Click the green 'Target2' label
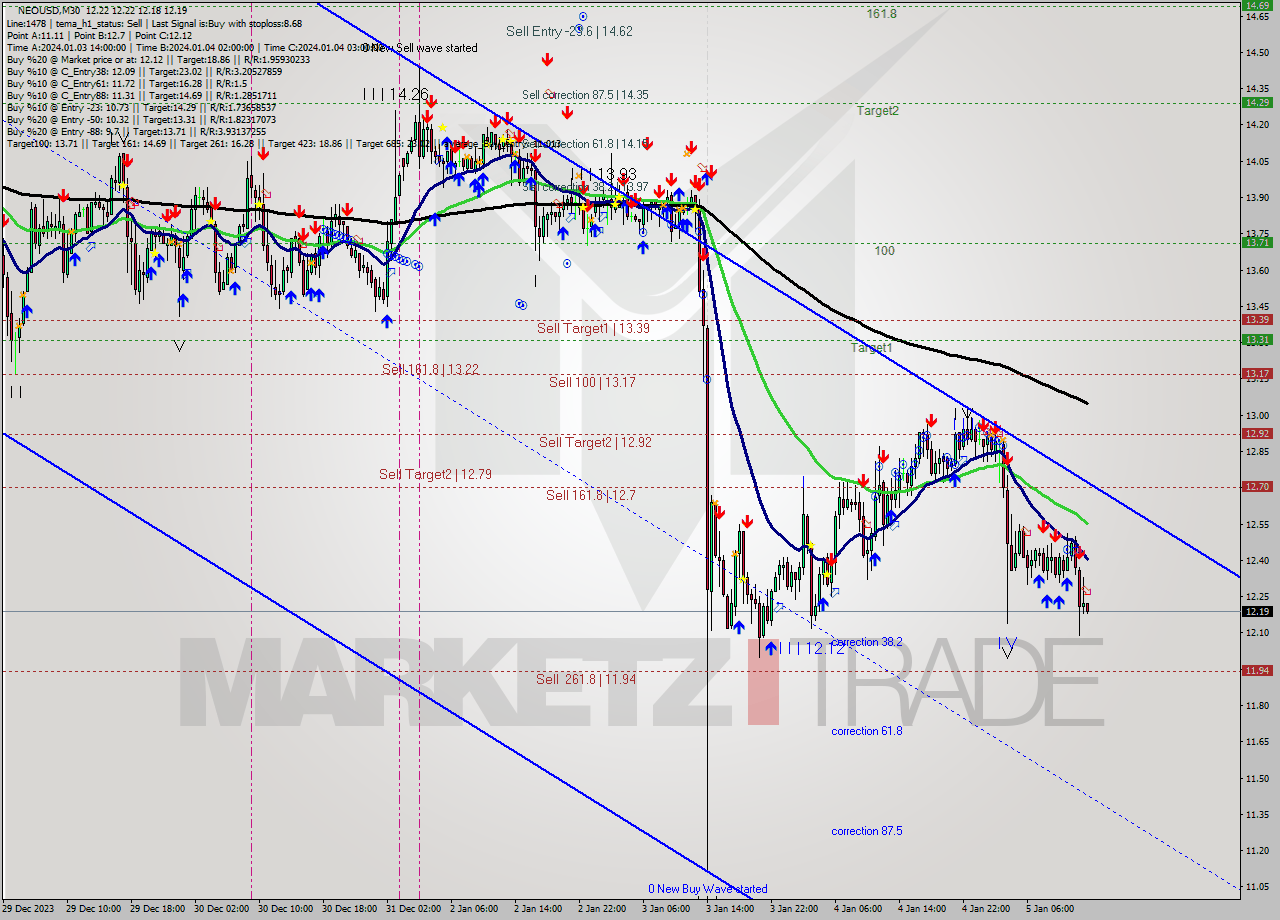This screenshot has height=920, width=1280. pyautogui.click(x=877, y=111)
